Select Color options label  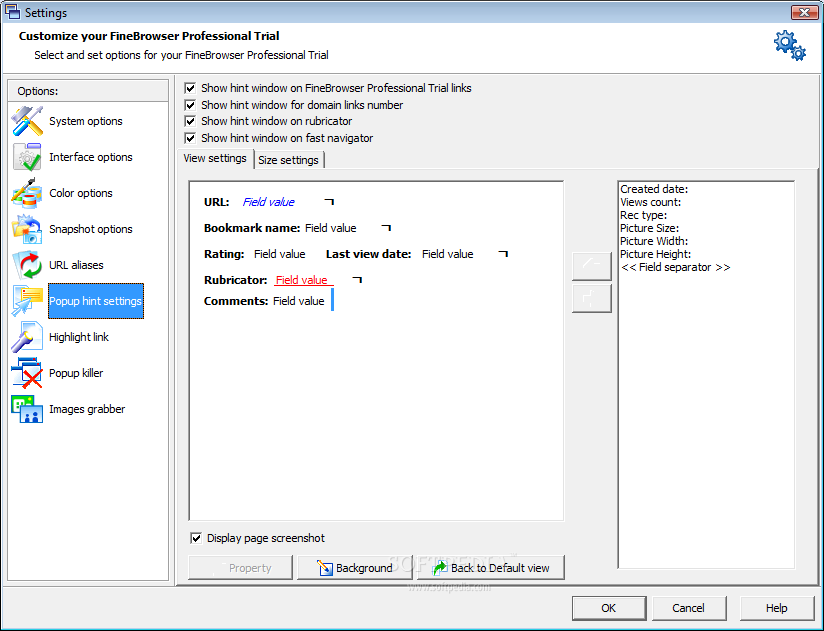coord(81,193)
